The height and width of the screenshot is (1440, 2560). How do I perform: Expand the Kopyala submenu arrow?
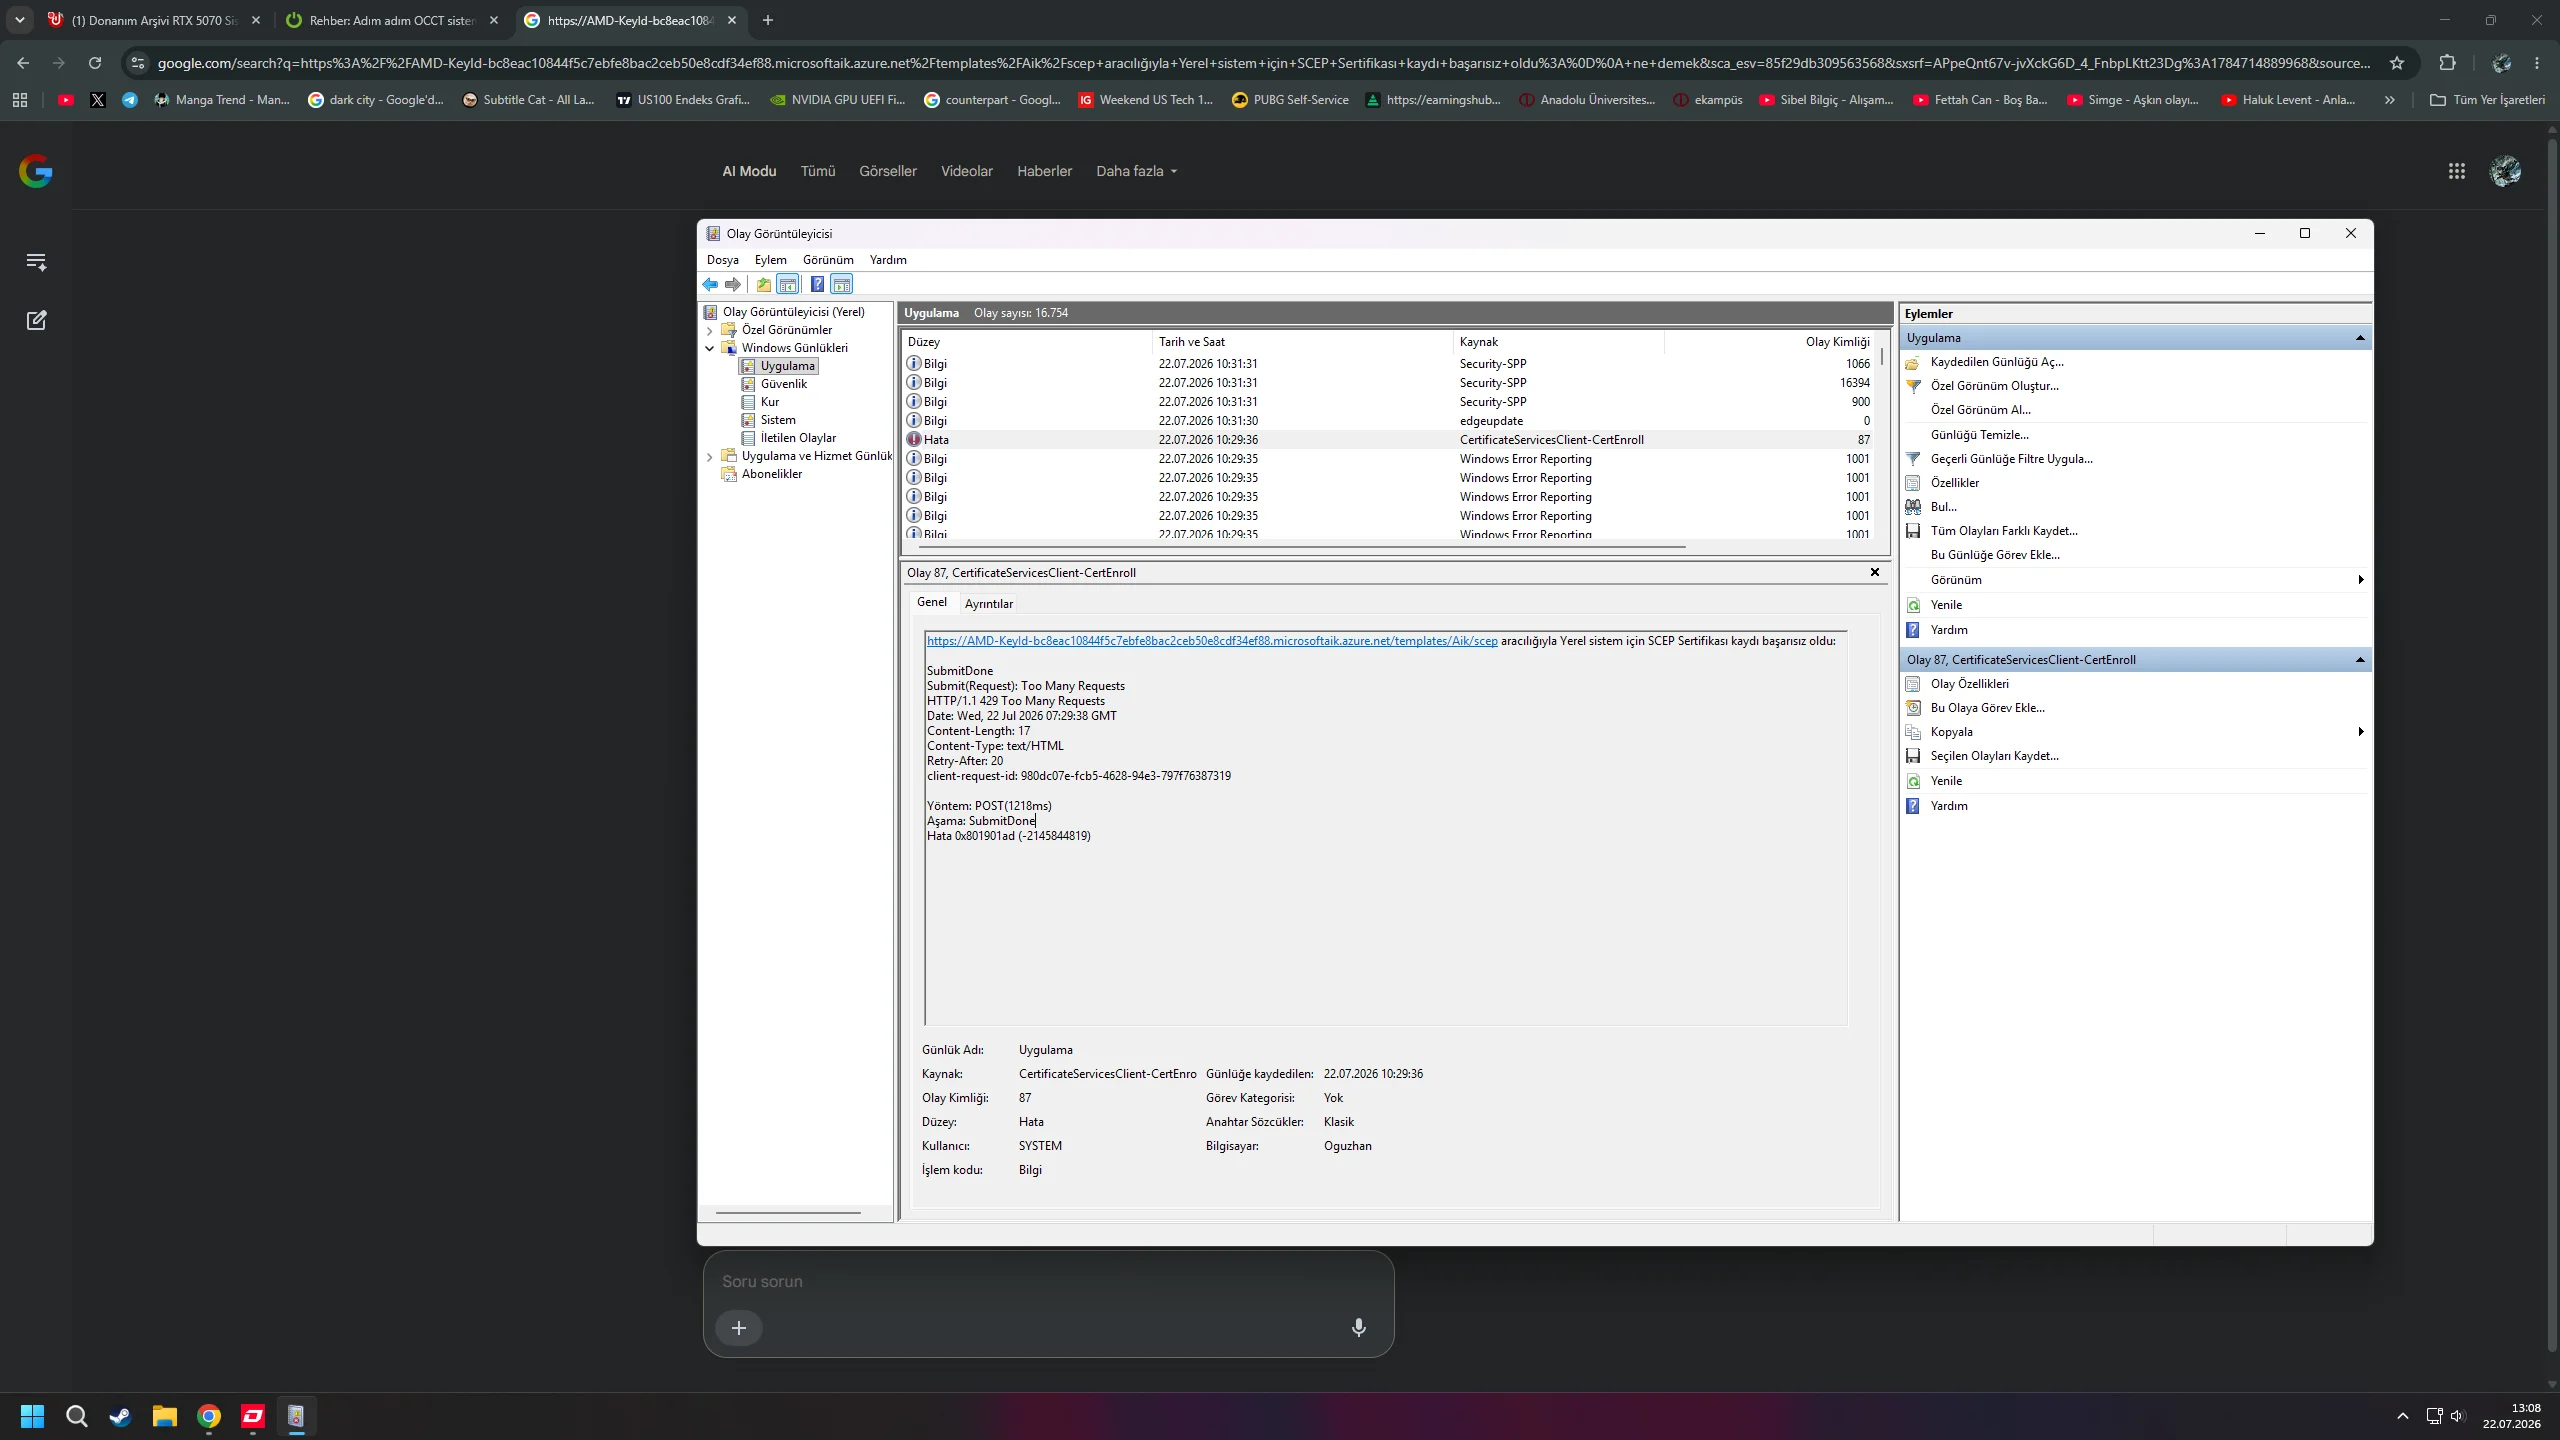(2360, 732)
